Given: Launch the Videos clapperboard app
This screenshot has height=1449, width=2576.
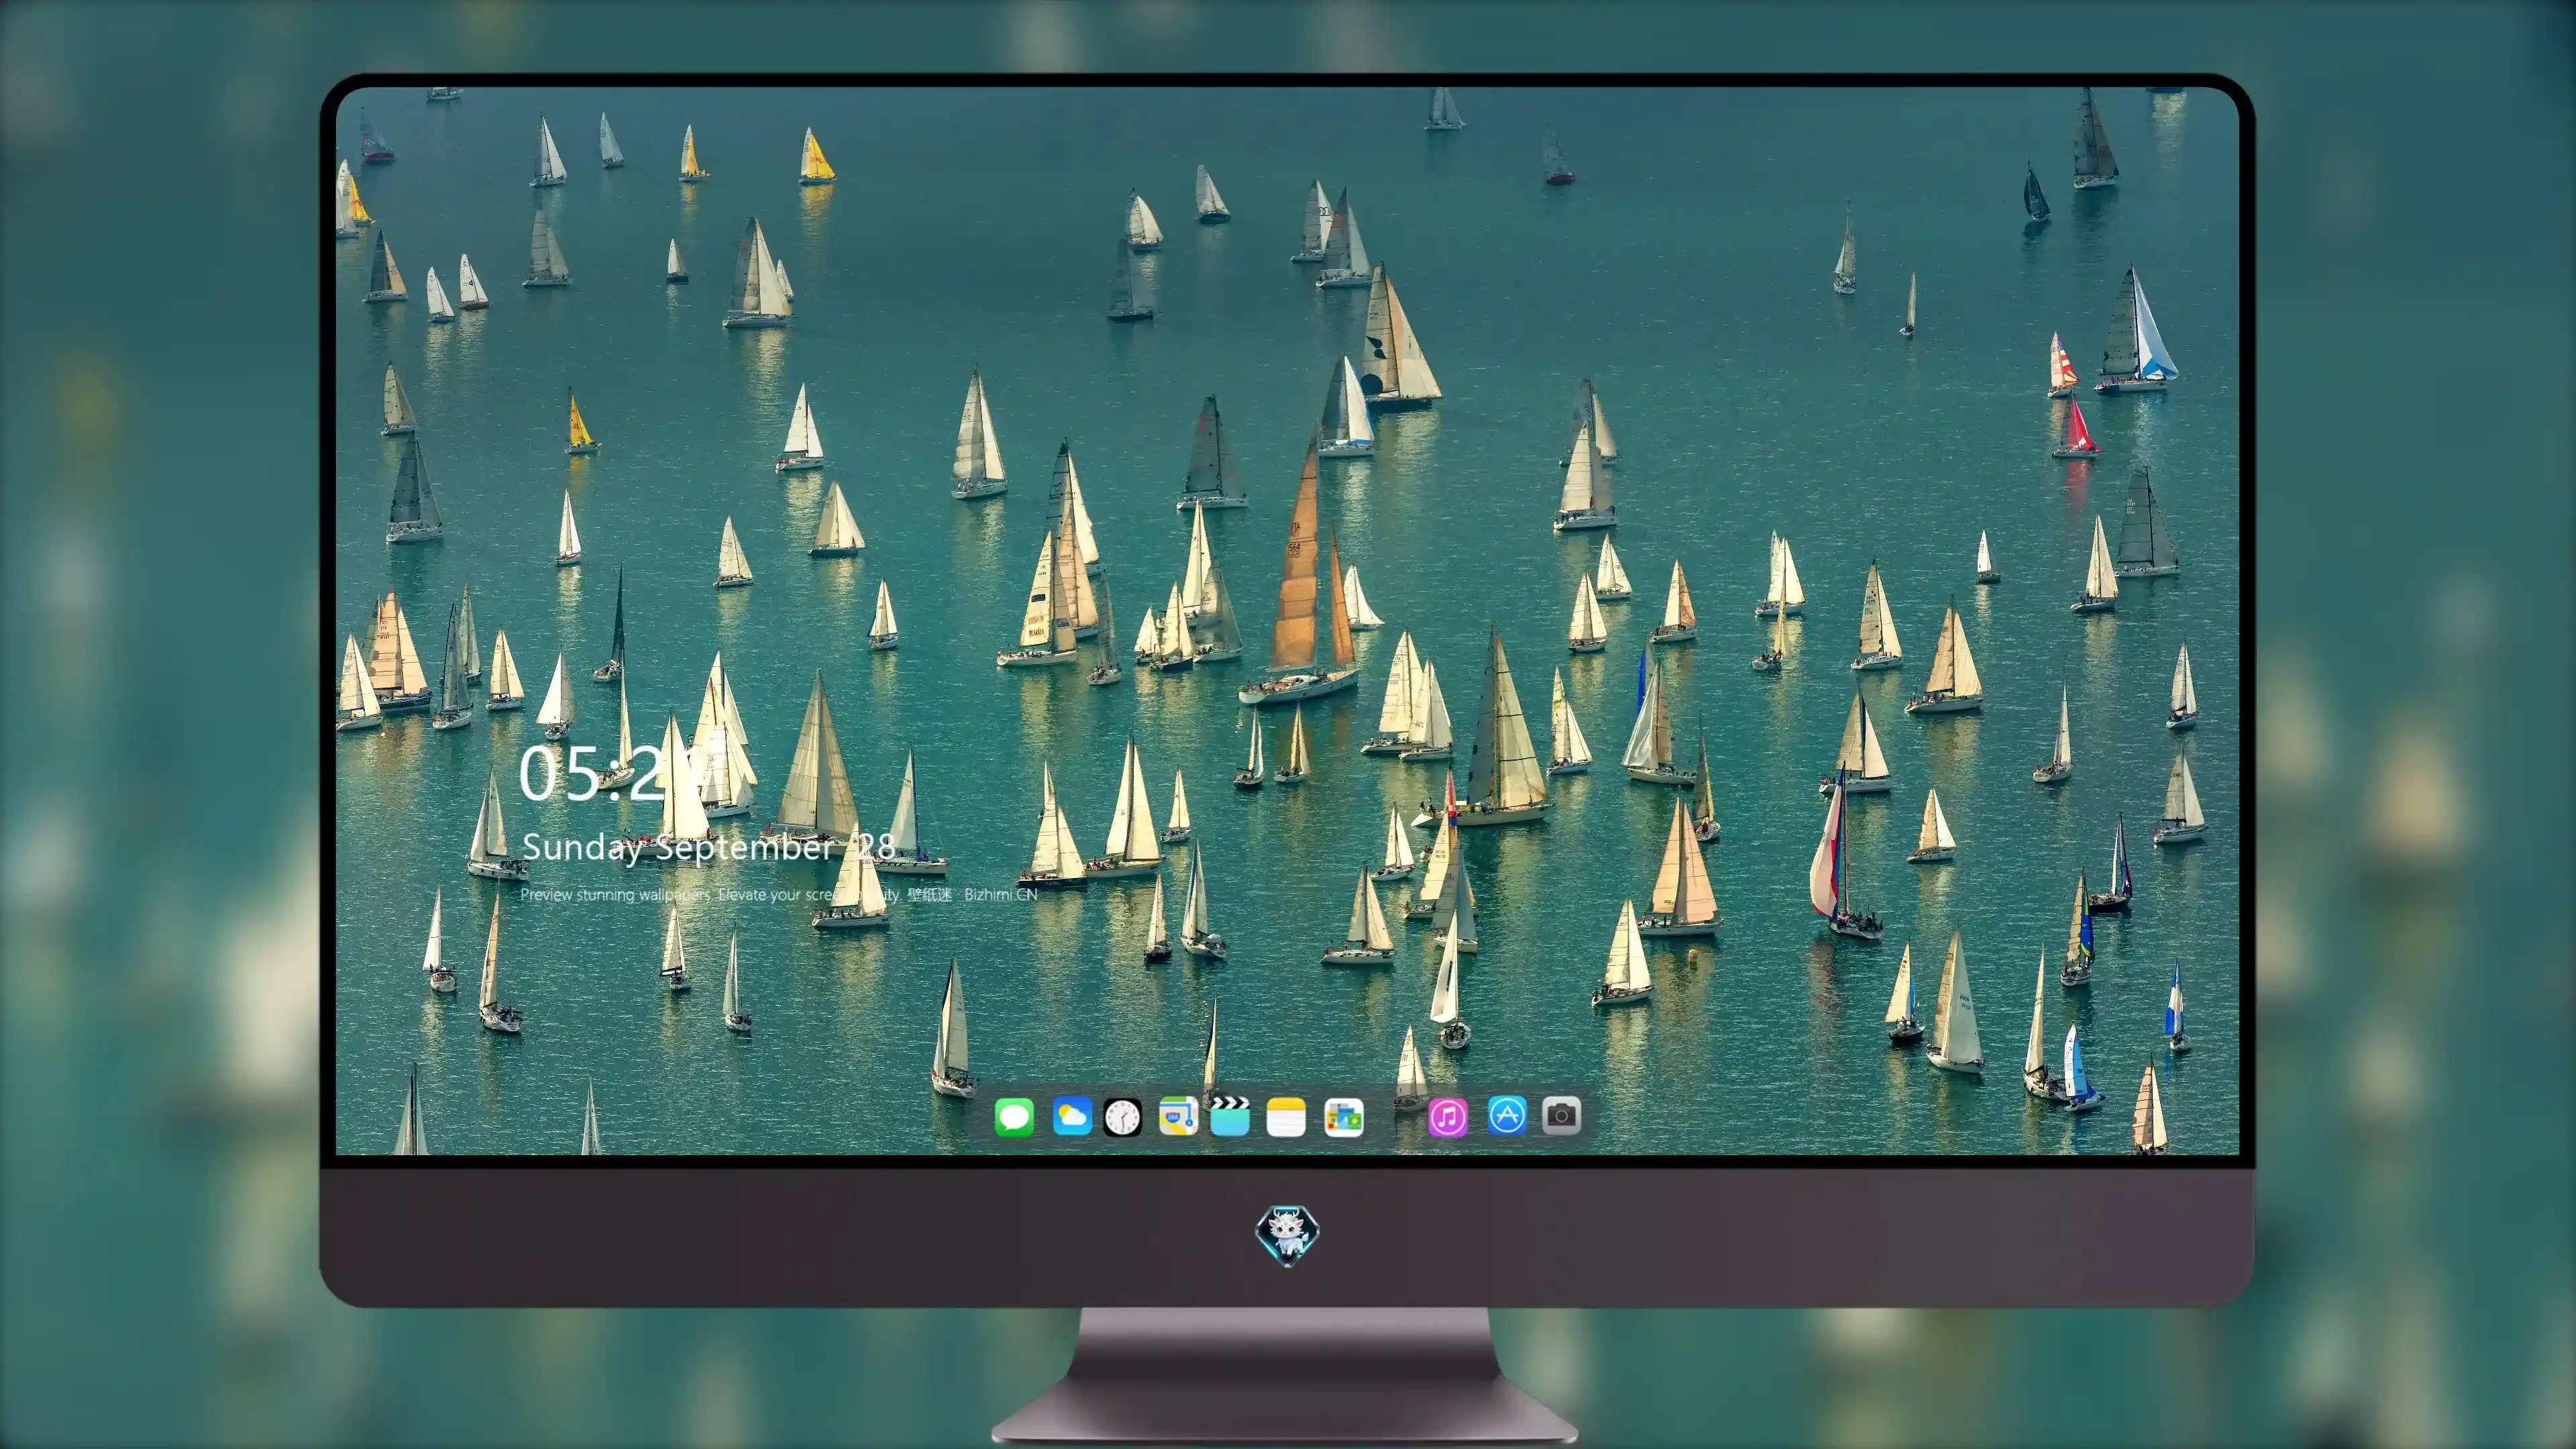Looking at the screenshot, I should (1230, 1116).
